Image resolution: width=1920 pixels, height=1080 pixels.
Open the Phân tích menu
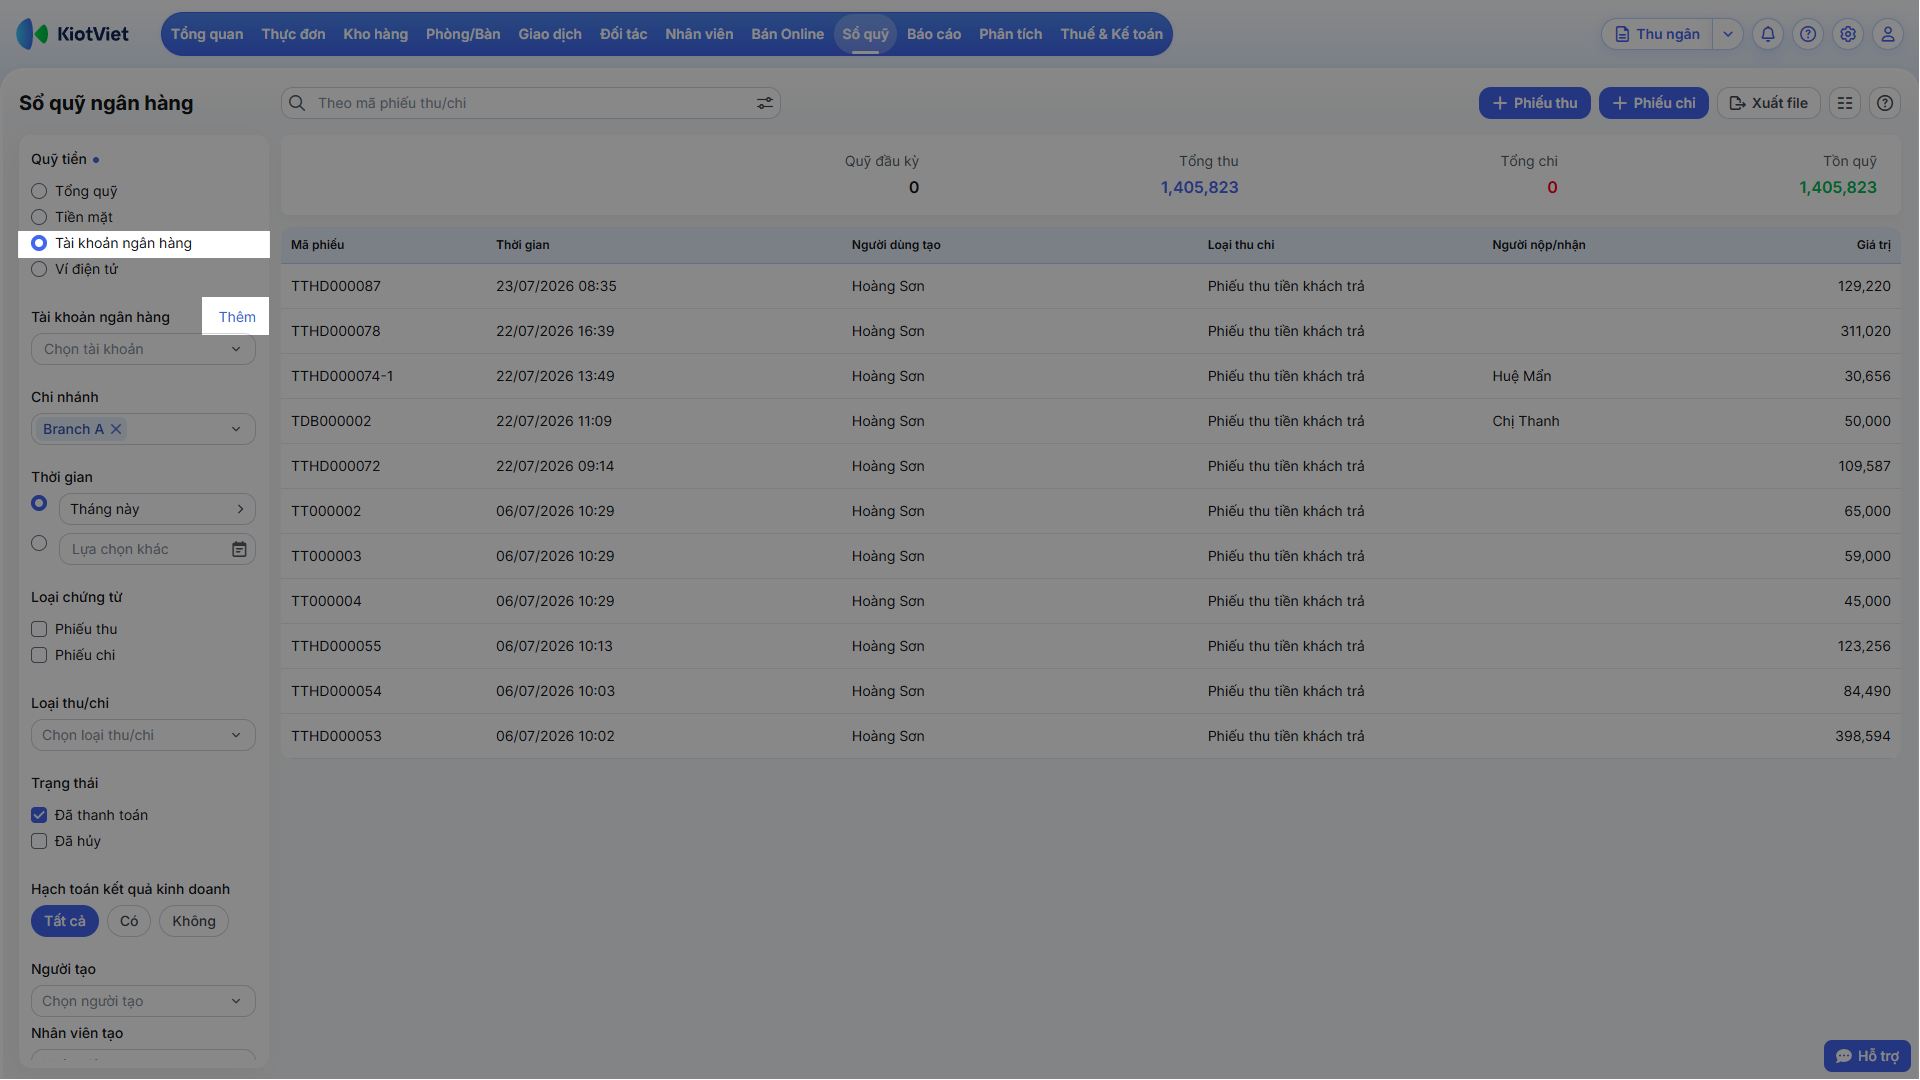click(1010, 34)
